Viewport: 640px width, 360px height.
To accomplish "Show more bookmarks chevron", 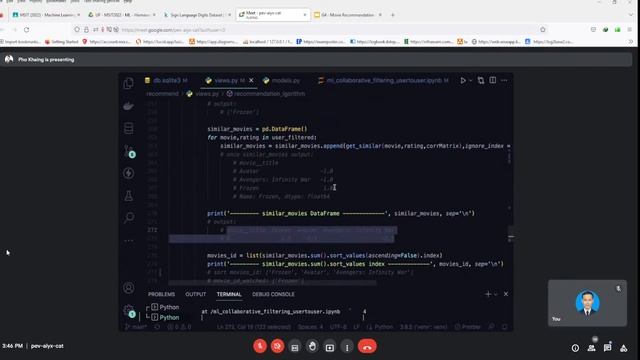I will point(631,42).
